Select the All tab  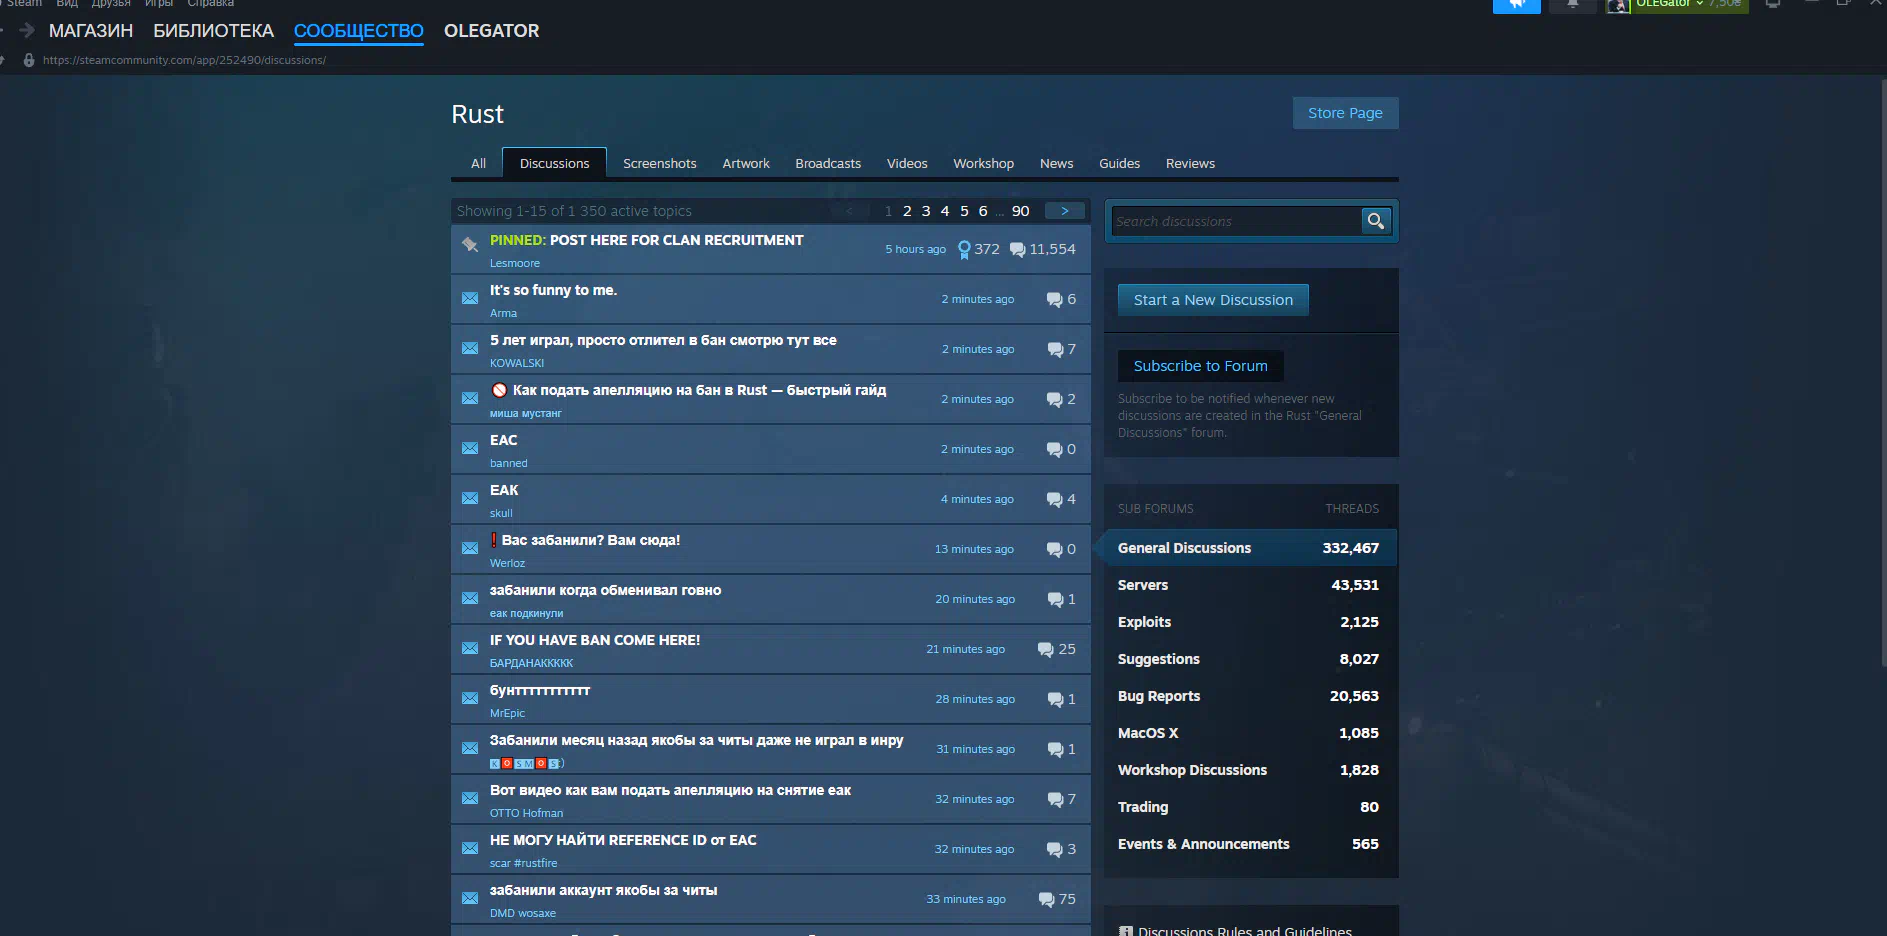click(x=478, y=163)
